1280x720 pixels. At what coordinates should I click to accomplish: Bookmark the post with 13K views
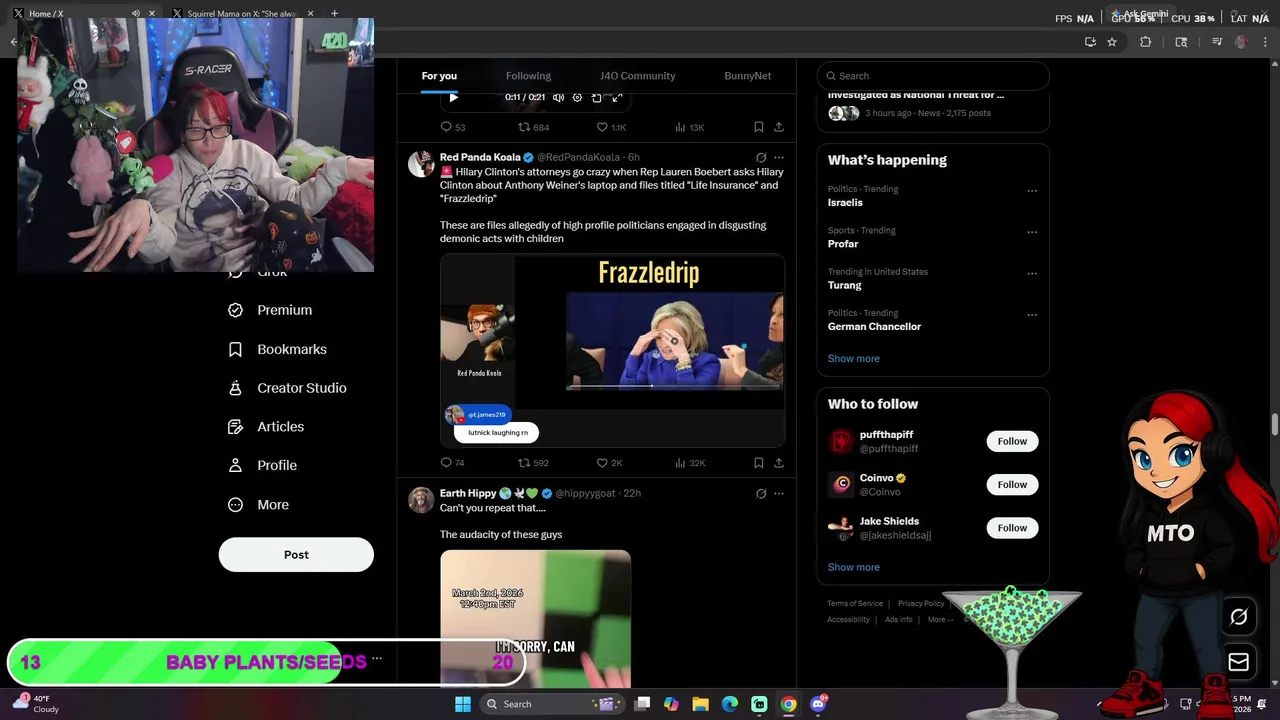coord(759,127)
